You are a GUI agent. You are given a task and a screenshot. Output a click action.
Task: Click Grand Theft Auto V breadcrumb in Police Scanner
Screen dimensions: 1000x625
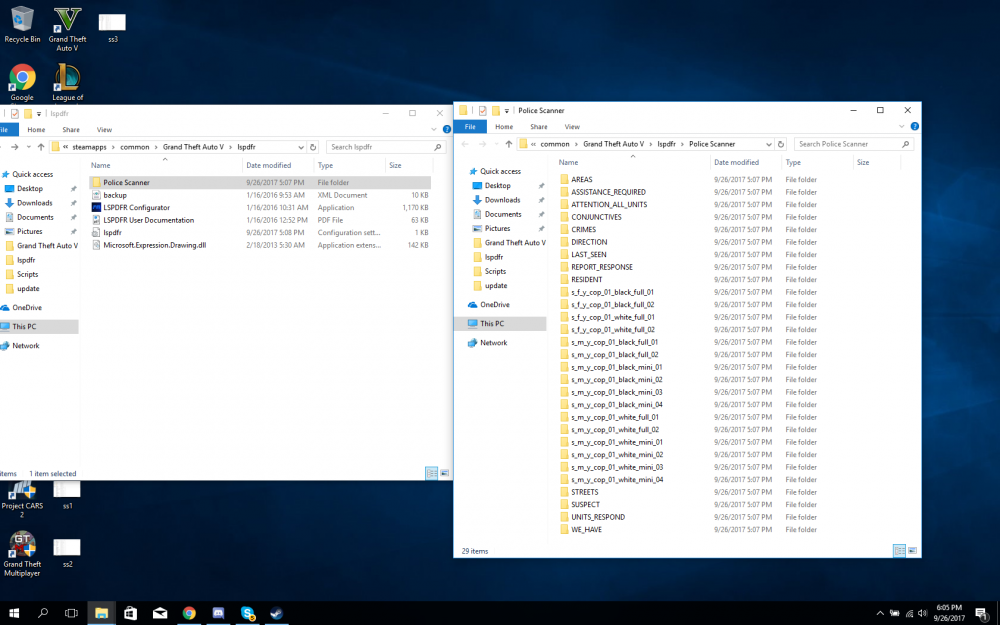pyautogui.click(x=614, y=144)
